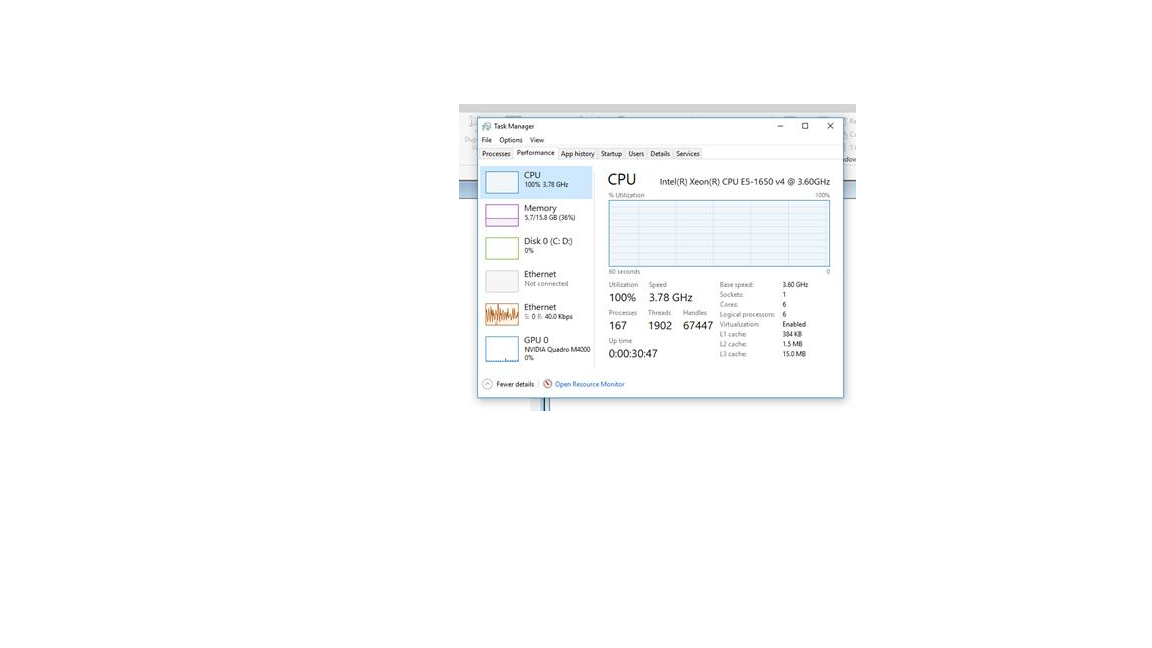Expand the File menu
Image resolution: width=1152 pixels, height=648 pixels.
[x=487, y=140]
